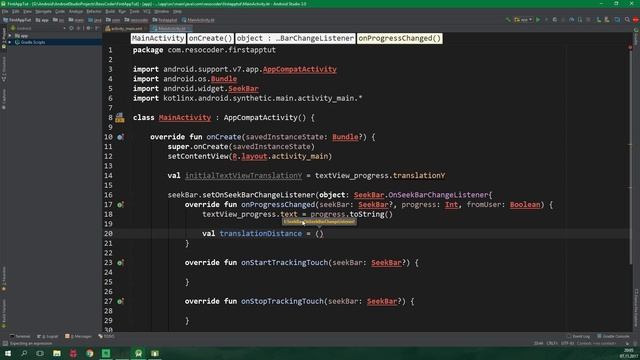The height and width of the screenshot is (360, 640).
Task: Click the red stop-sign icon in toolbar
Action: point(636,20)
